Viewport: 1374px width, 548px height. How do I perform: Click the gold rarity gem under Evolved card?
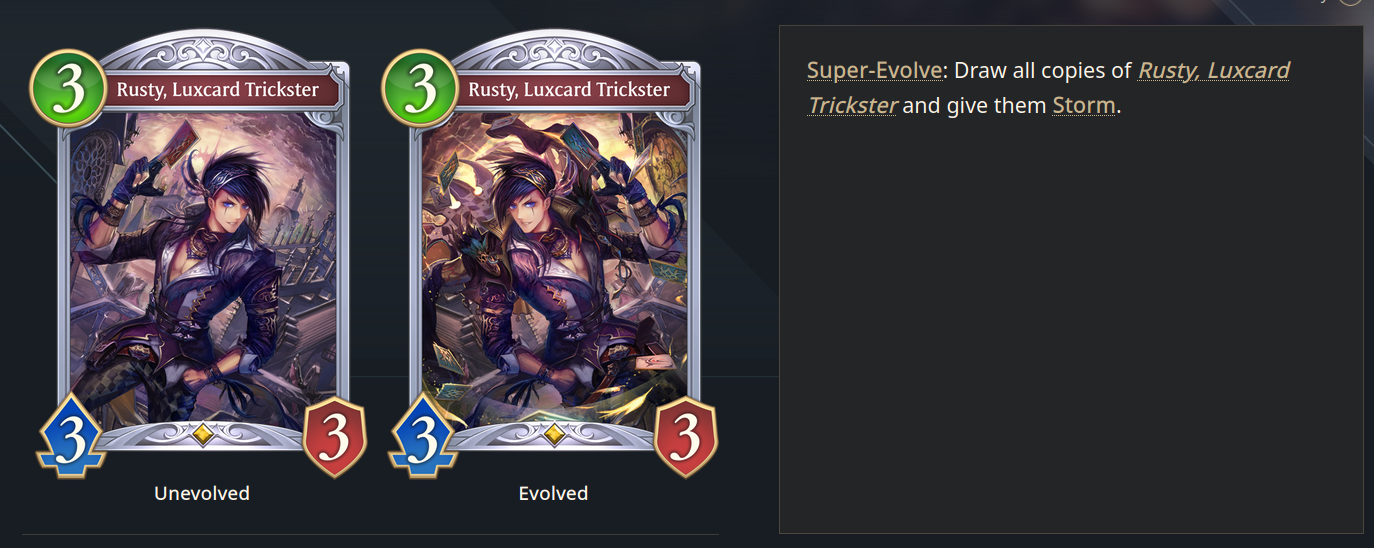554,434
